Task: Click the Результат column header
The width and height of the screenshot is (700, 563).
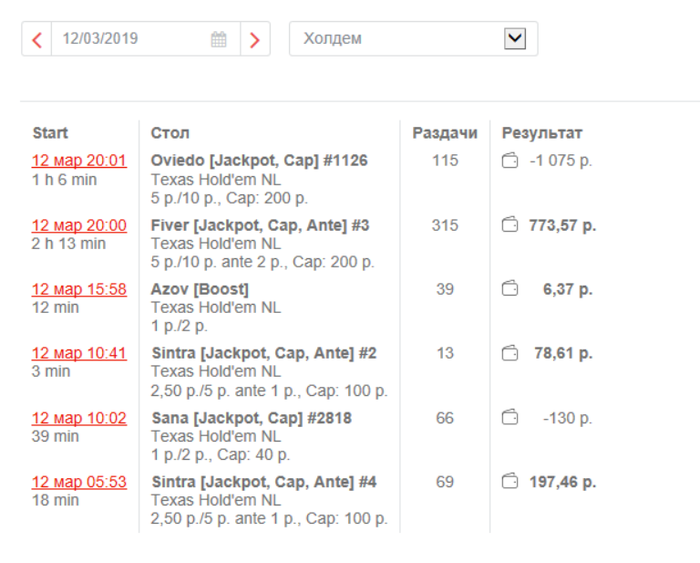Action: (542, 133)
